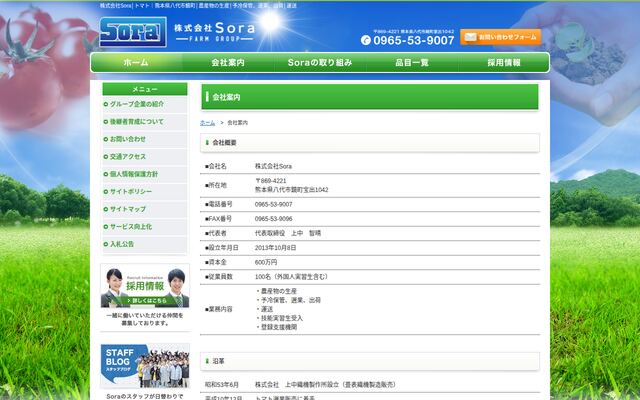Select 品目一覧 navigation tab
The image size is (640, 400).
(412, 62)
